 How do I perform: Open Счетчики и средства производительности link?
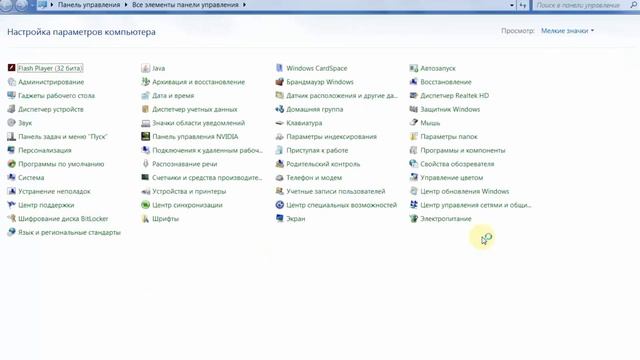(207, 178)
